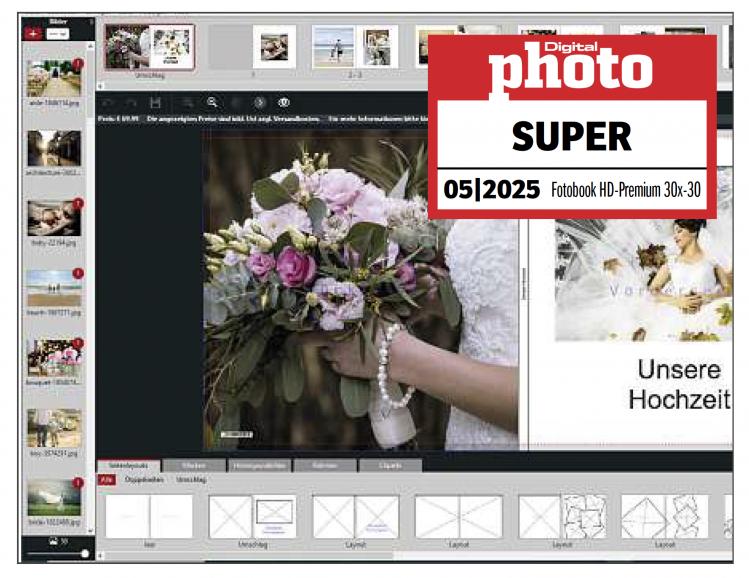
Task: Click the red warning badge on beach photo
Action: tap(78, 273)
